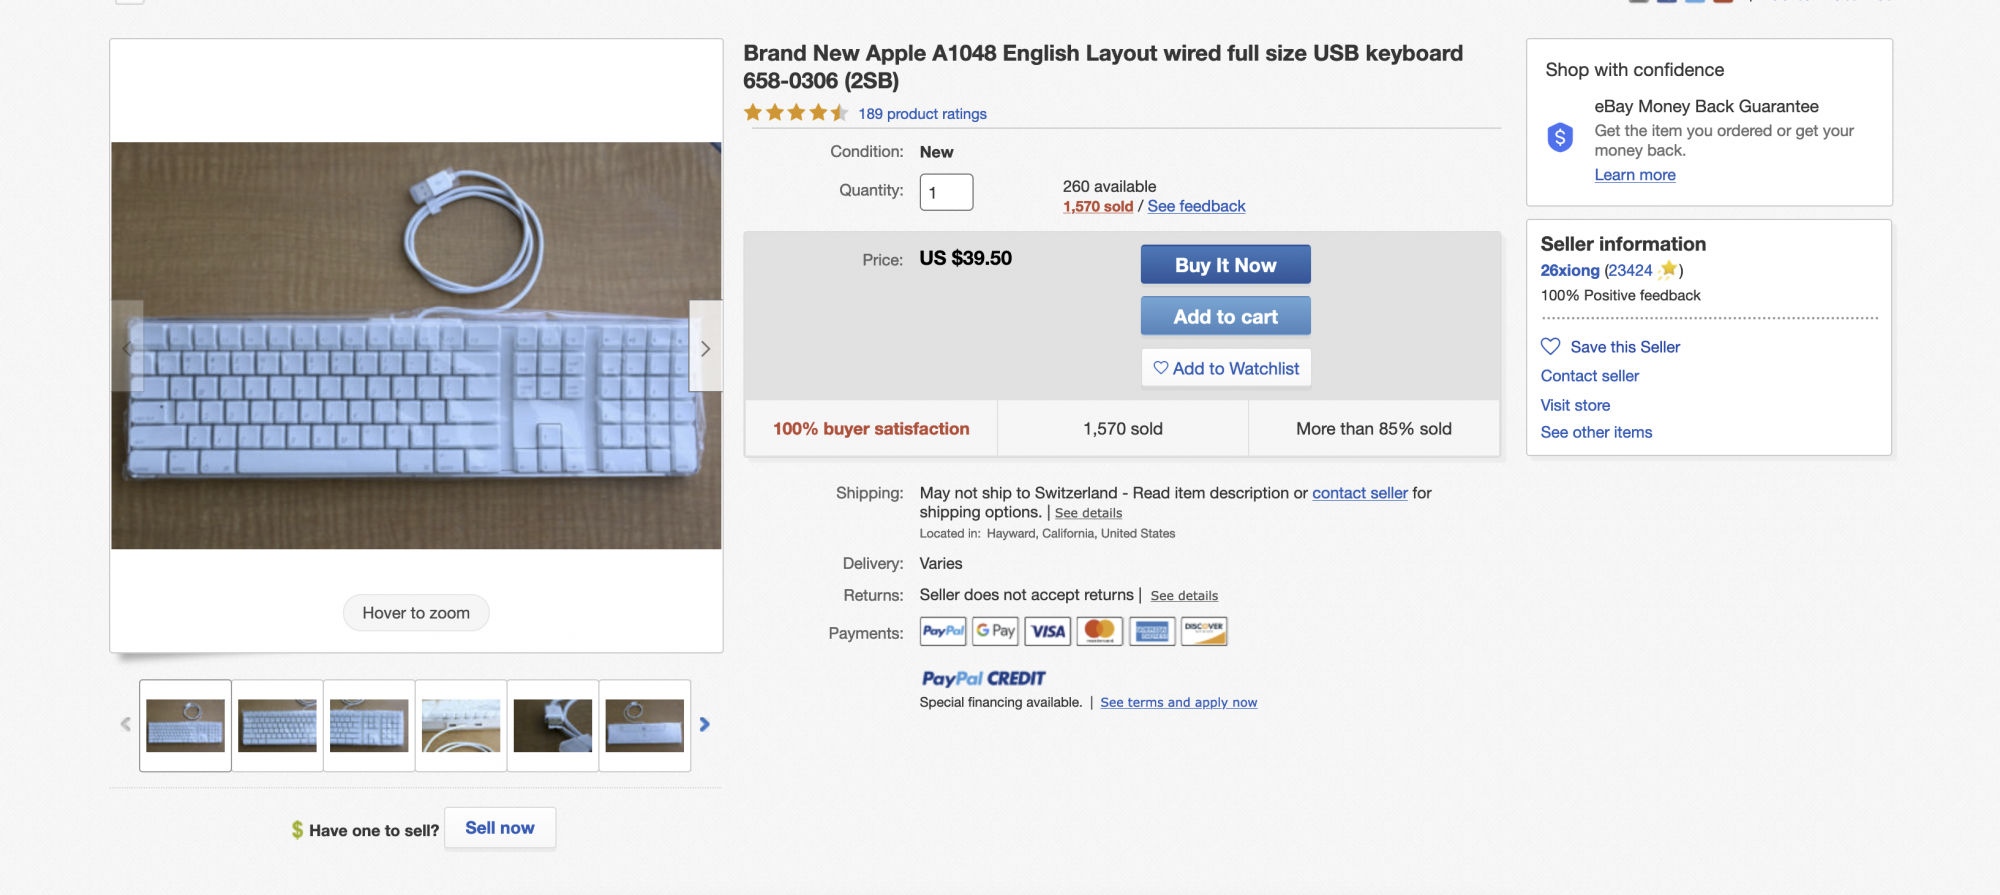
Task: Click the PayPal payment icon
Action: click(943, 631)
